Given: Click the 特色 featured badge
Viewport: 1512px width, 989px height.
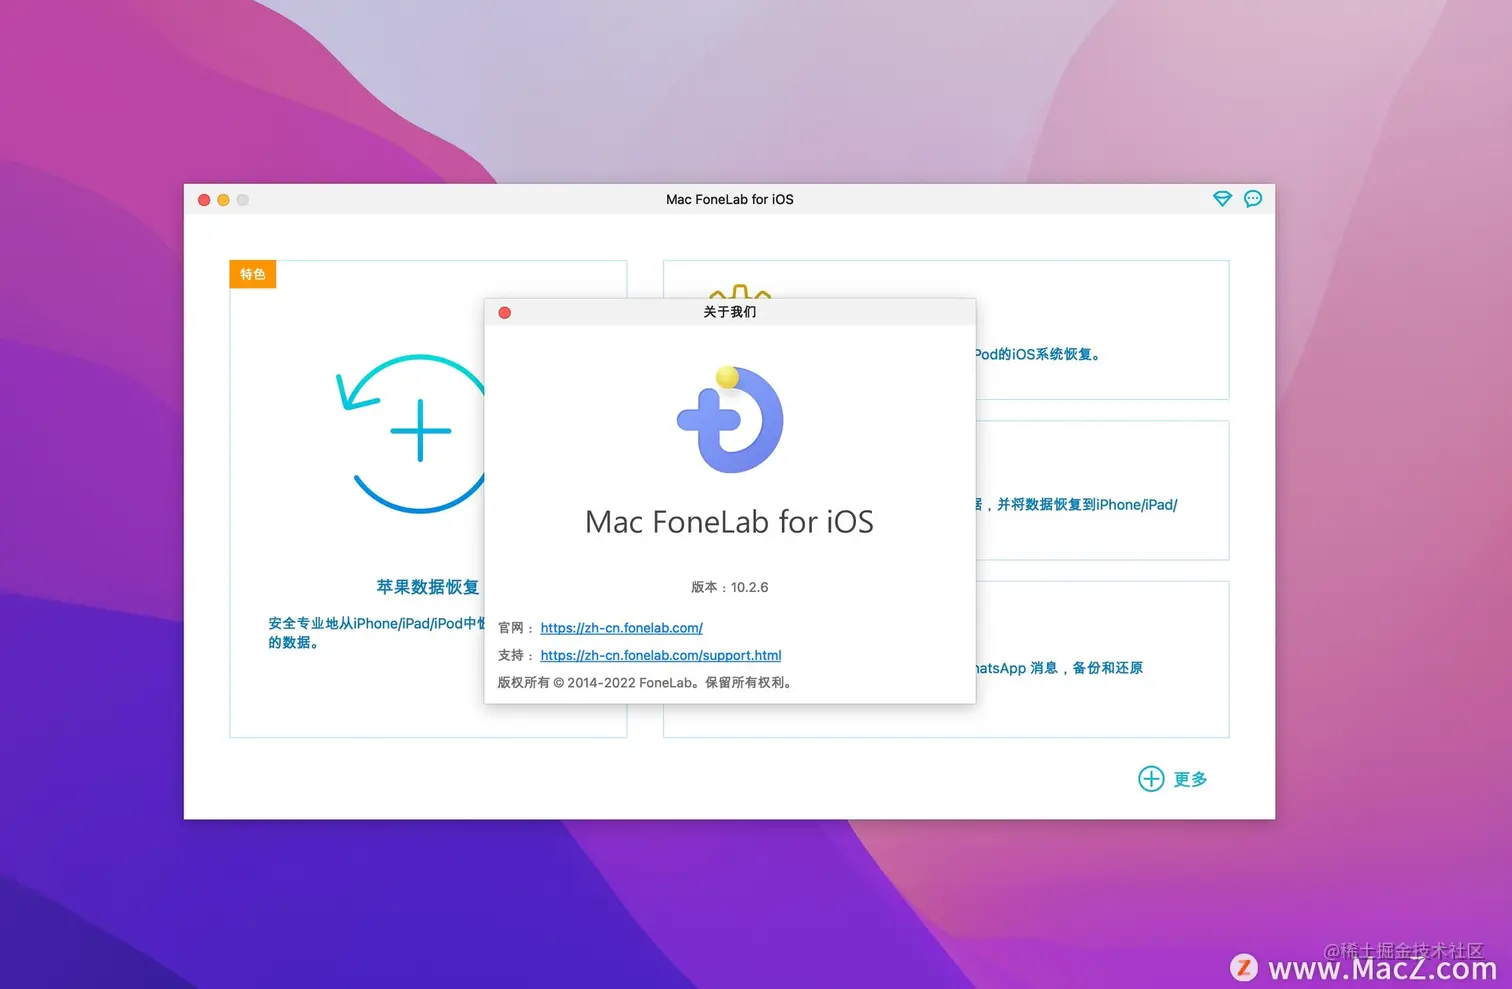Looking at the screenshot, I should pos(253,274).
